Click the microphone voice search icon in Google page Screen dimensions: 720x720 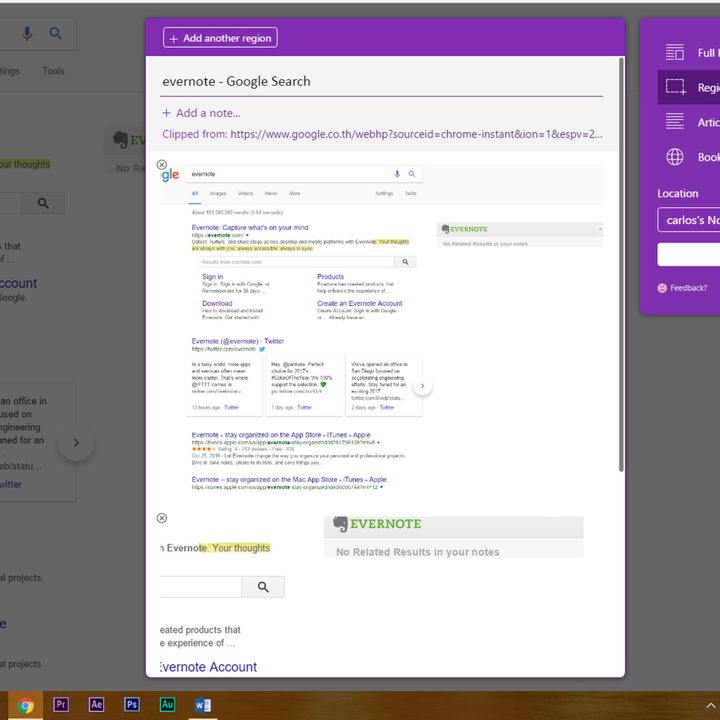27,34
